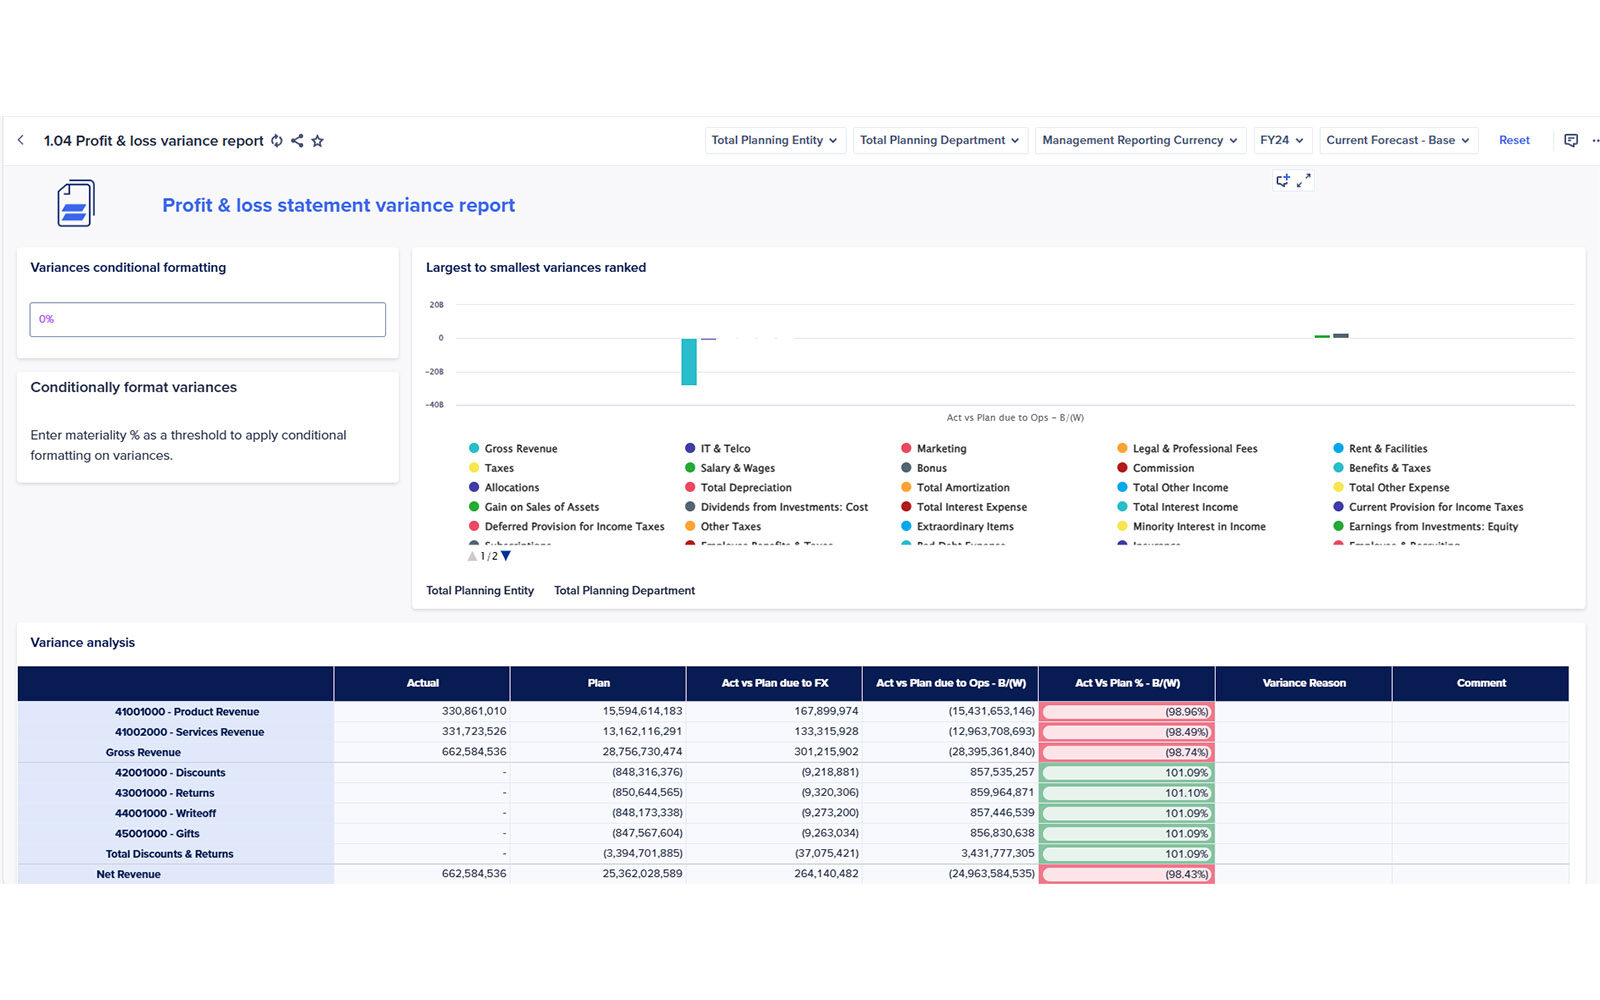Viewport: 1600px width, 1000px height.
Task: Expand the variances chart to fullscreen
Action: [1304, 181]
